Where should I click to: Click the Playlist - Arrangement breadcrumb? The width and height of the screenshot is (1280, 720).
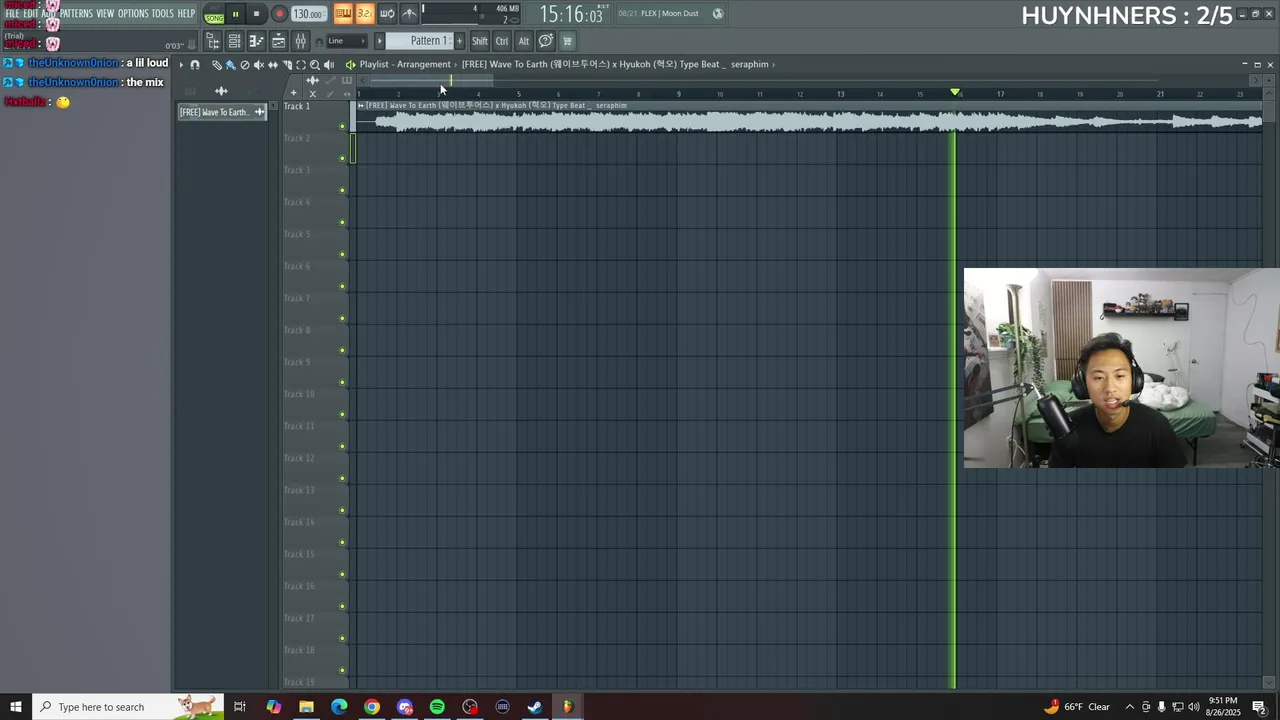(x=405, y=64)
